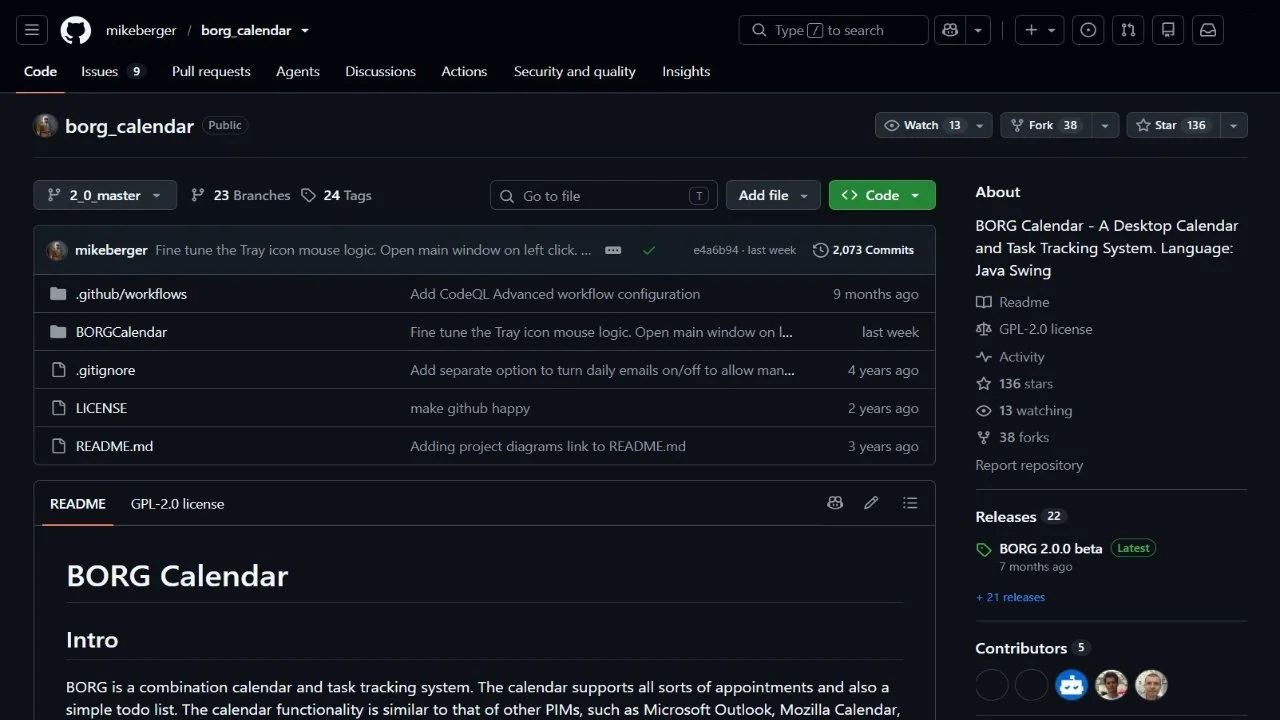The image size is (1280, 720).
Task: View 23 Branches link
Action: tap(240, 195)
